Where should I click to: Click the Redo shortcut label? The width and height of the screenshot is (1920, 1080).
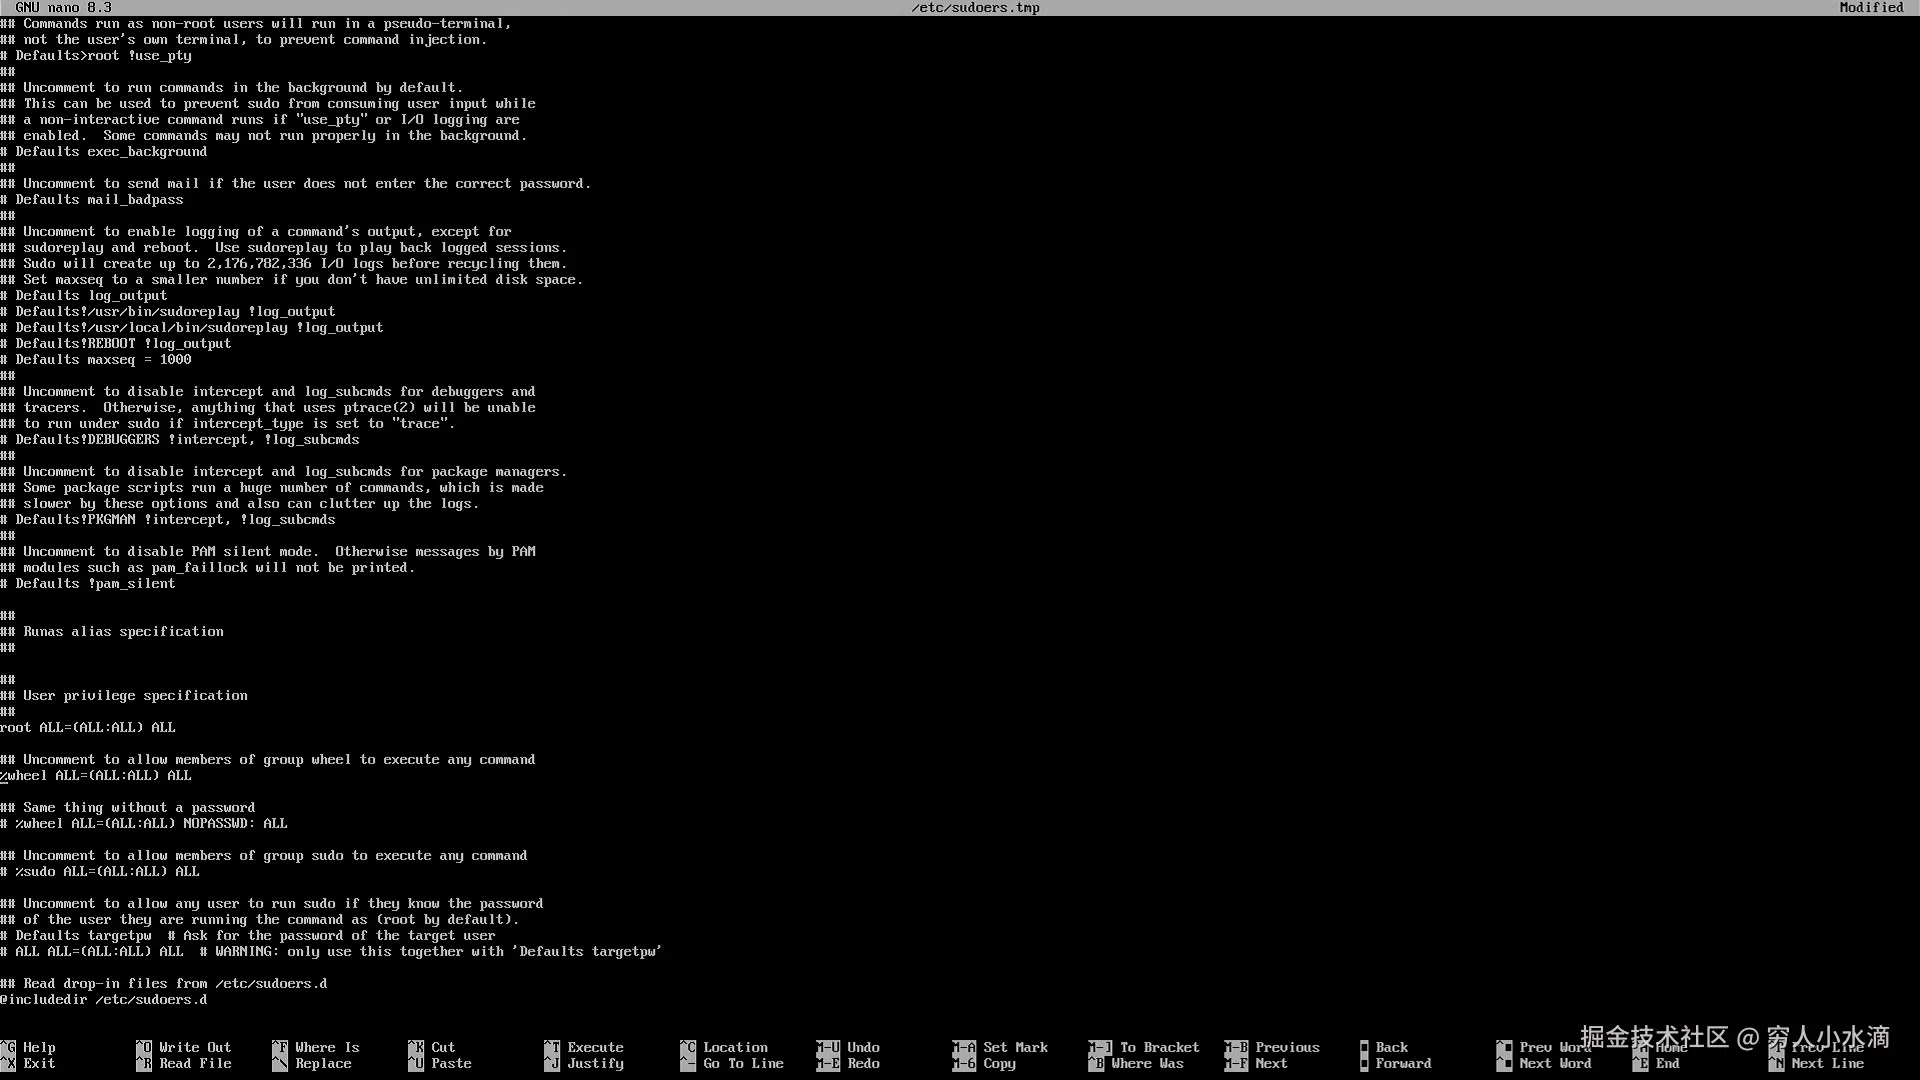[x=862, y=1063]
